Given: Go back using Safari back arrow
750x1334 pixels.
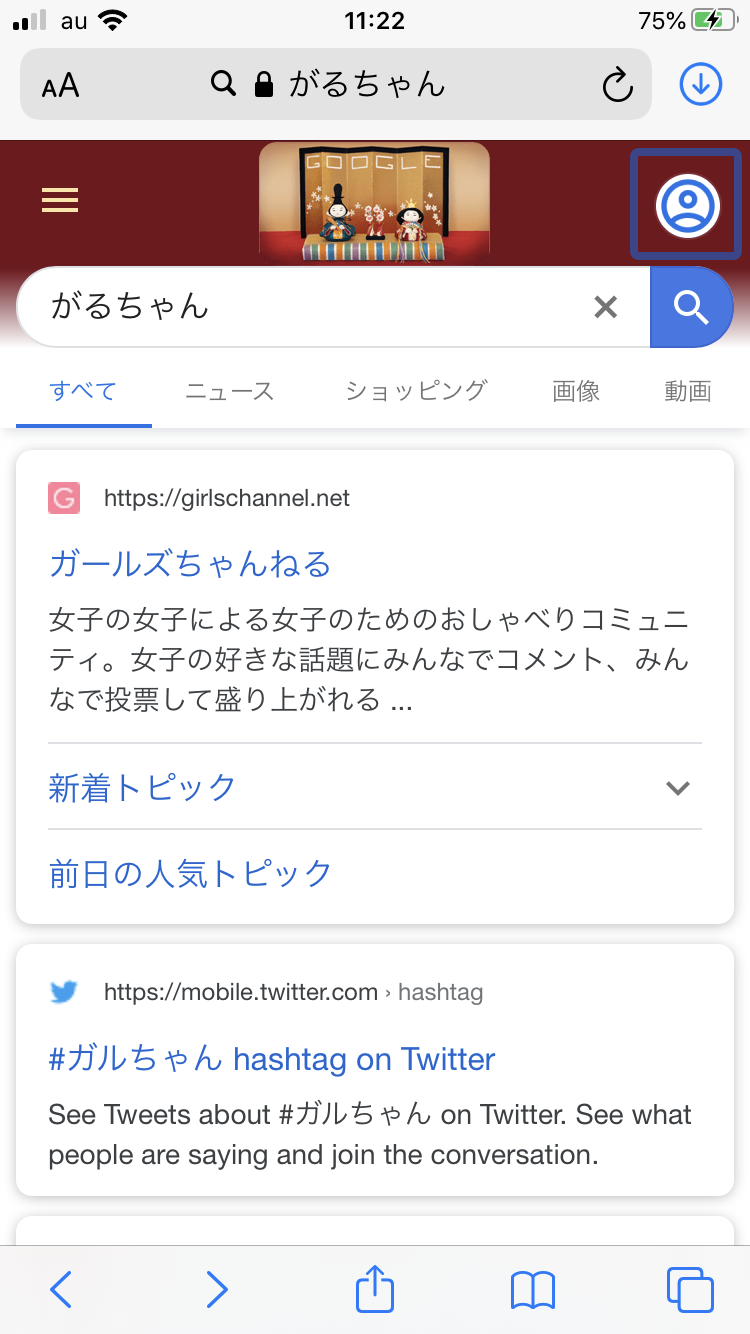Looking at the screenshot, I should click(61, 1289).
